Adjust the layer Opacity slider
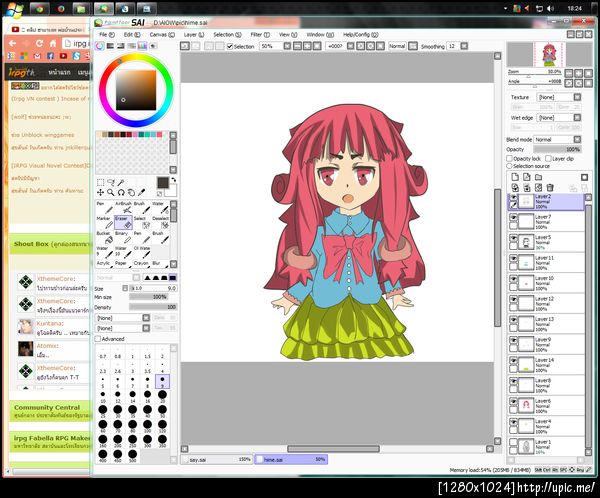The height and width of the screenshot is (498, 600). 558,149
